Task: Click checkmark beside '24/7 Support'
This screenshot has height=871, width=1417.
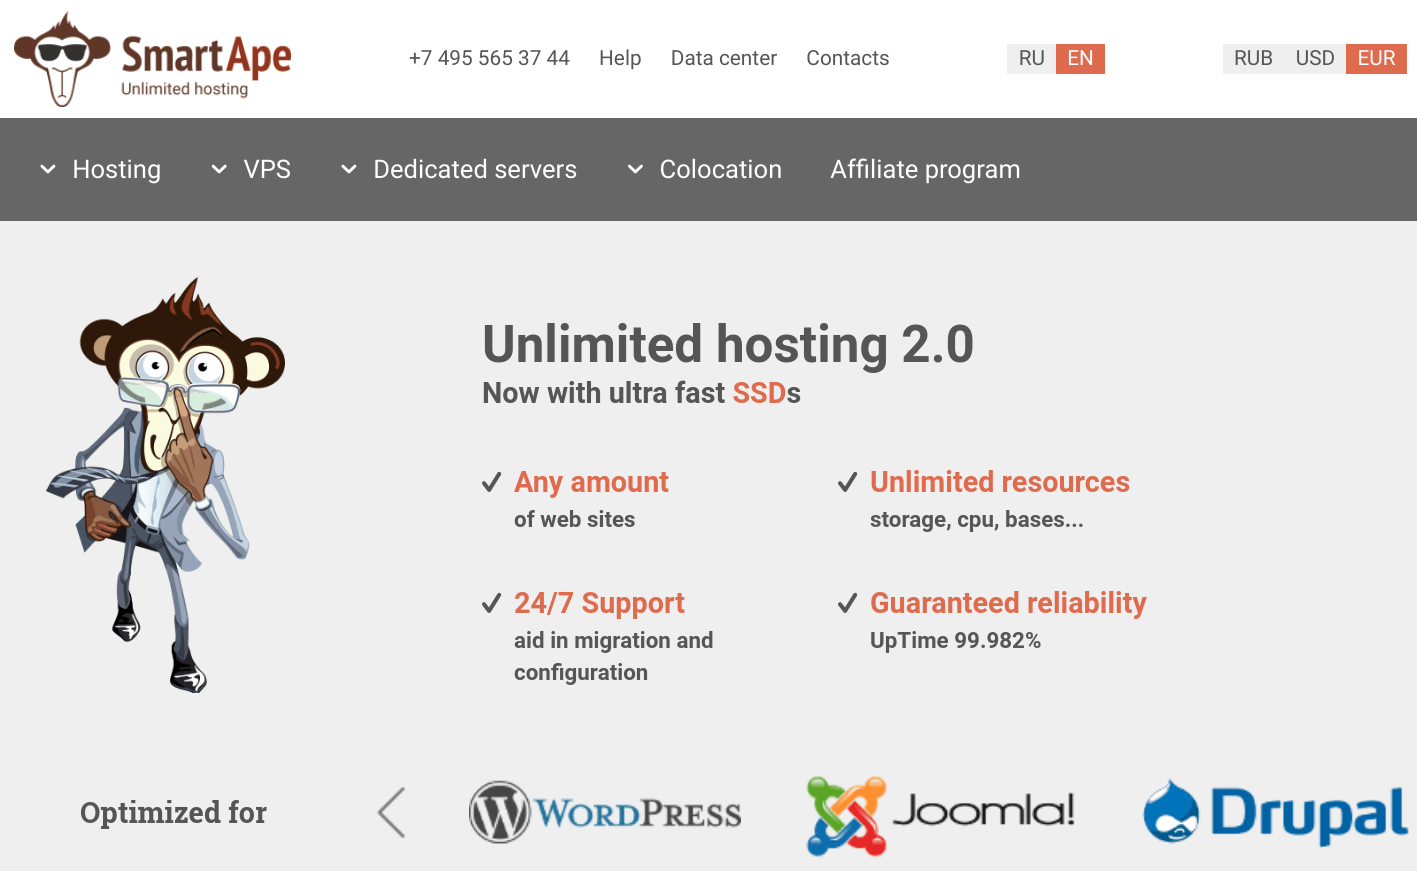Action: [x=491, y=604]
